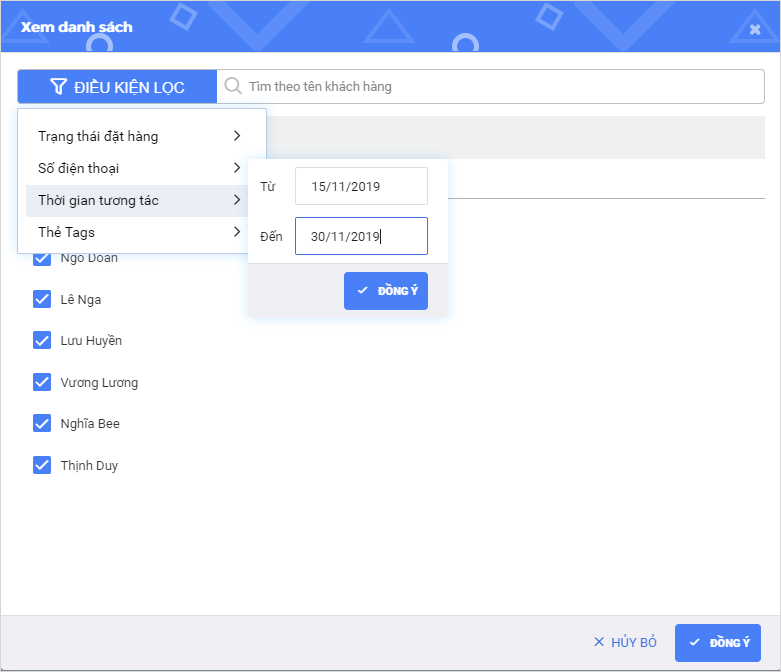
Task: Click the bottom Đồng ý confirm button
Action: click(718, 642)
